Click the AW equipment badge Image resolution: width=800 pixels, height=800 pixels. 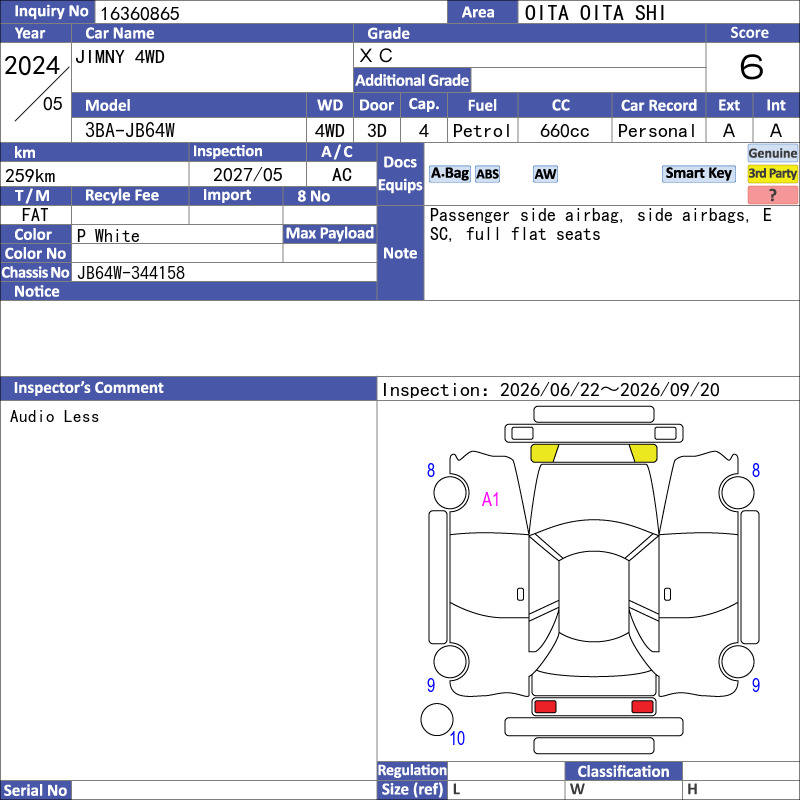(545, 174)
